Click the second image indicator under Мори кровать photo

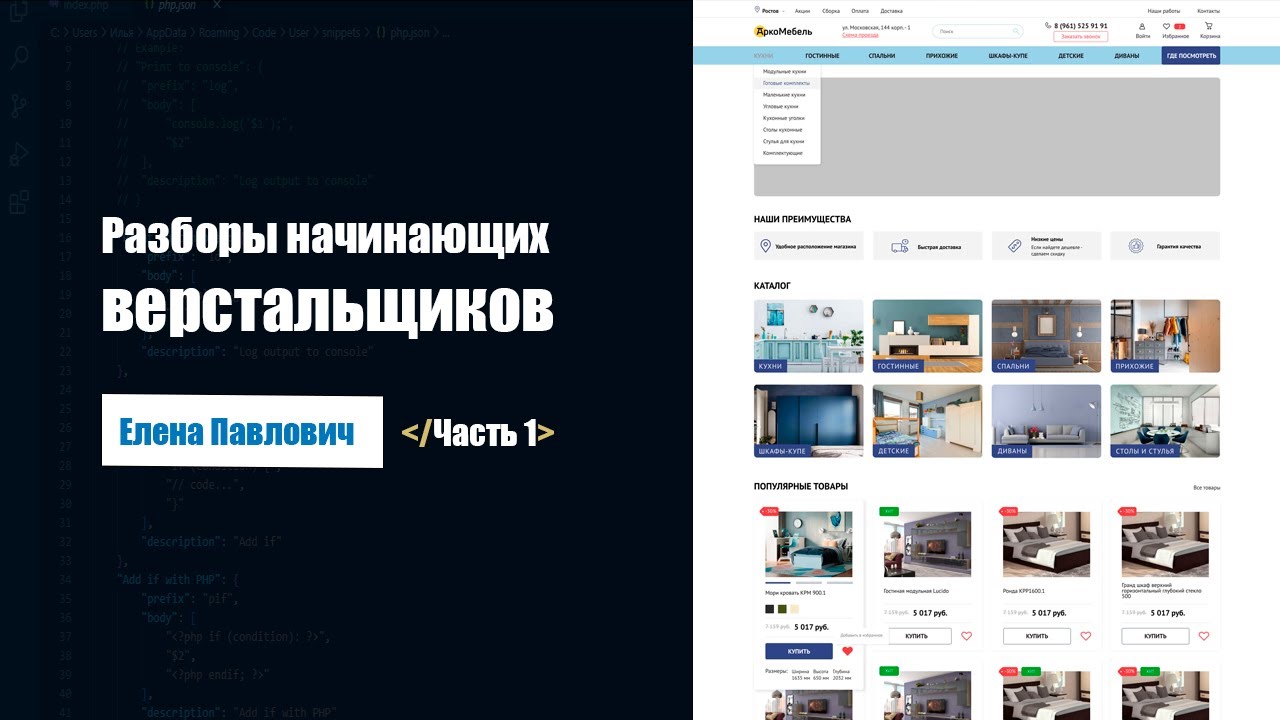pyautogui.click(x=809, y=582)
